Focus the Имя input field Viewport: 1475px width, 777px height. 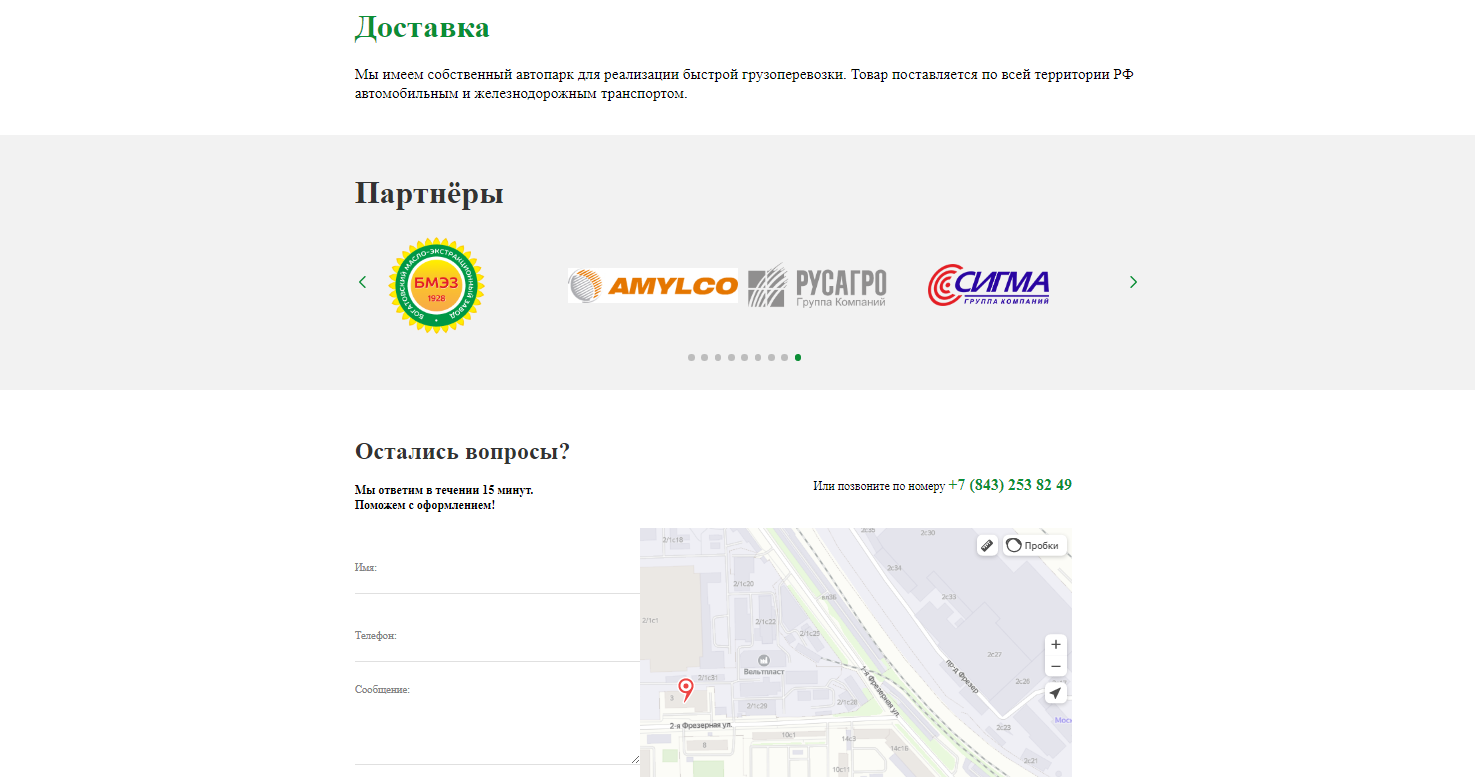tap(497, 568)
